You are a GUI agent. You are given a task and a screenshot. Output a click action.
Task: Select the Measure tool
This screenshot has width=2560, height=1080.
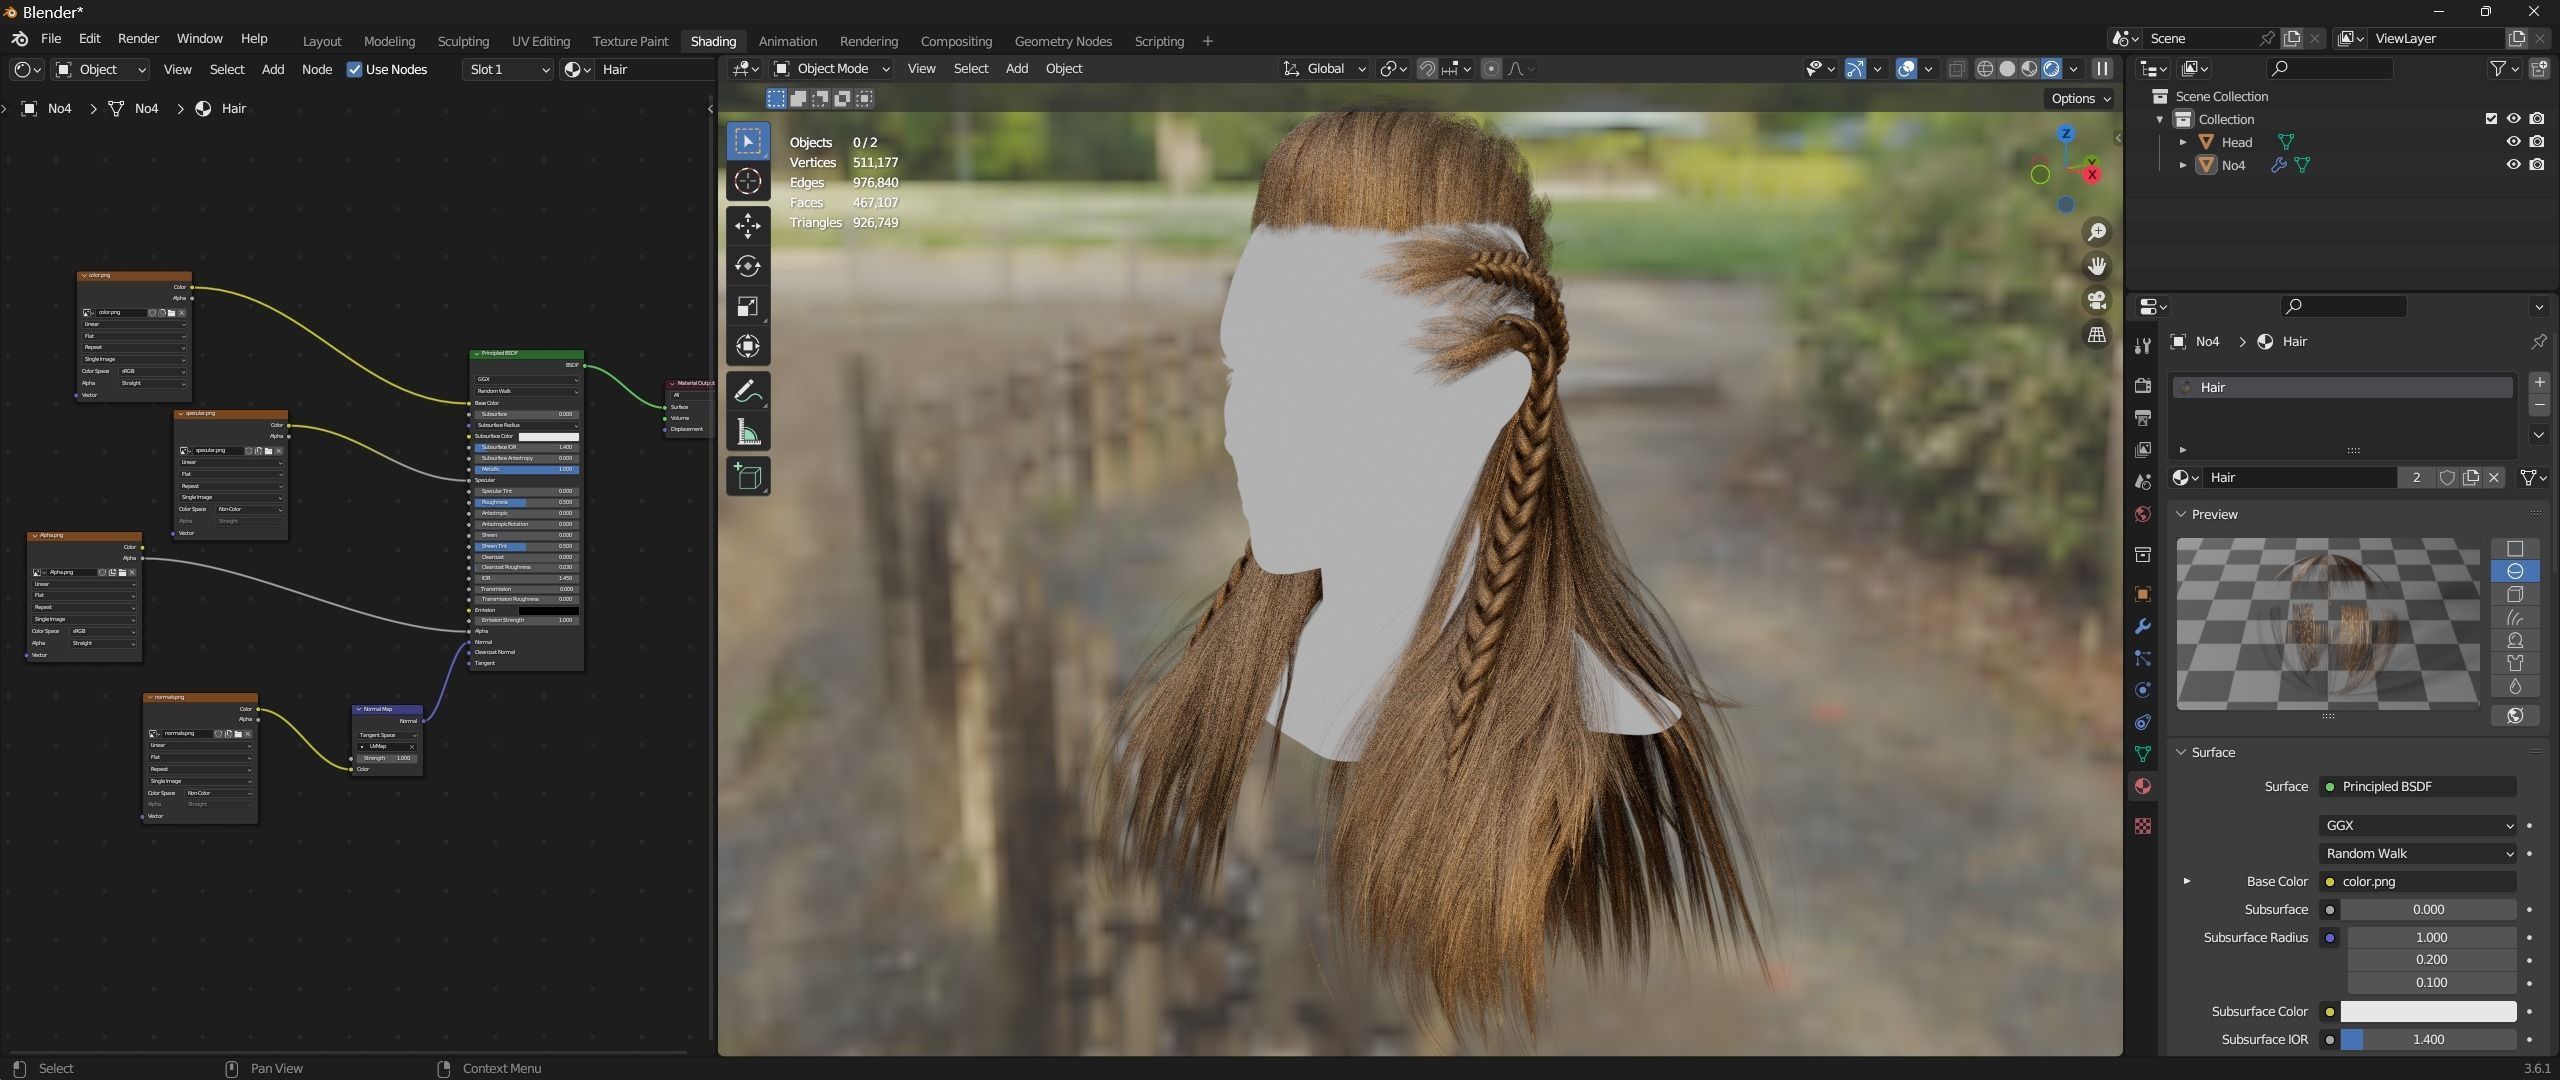(x=748, y=433)
